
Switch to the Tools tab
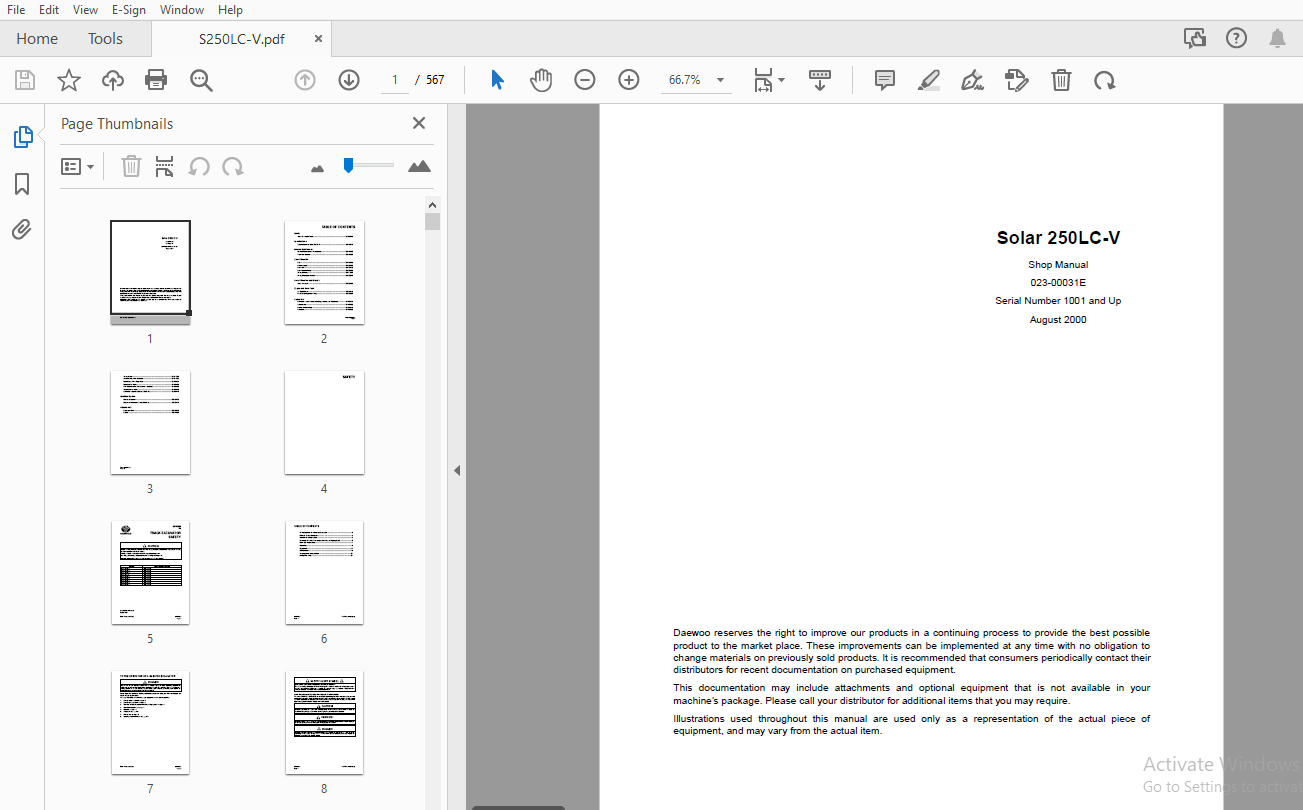click(x=105, y=38)
